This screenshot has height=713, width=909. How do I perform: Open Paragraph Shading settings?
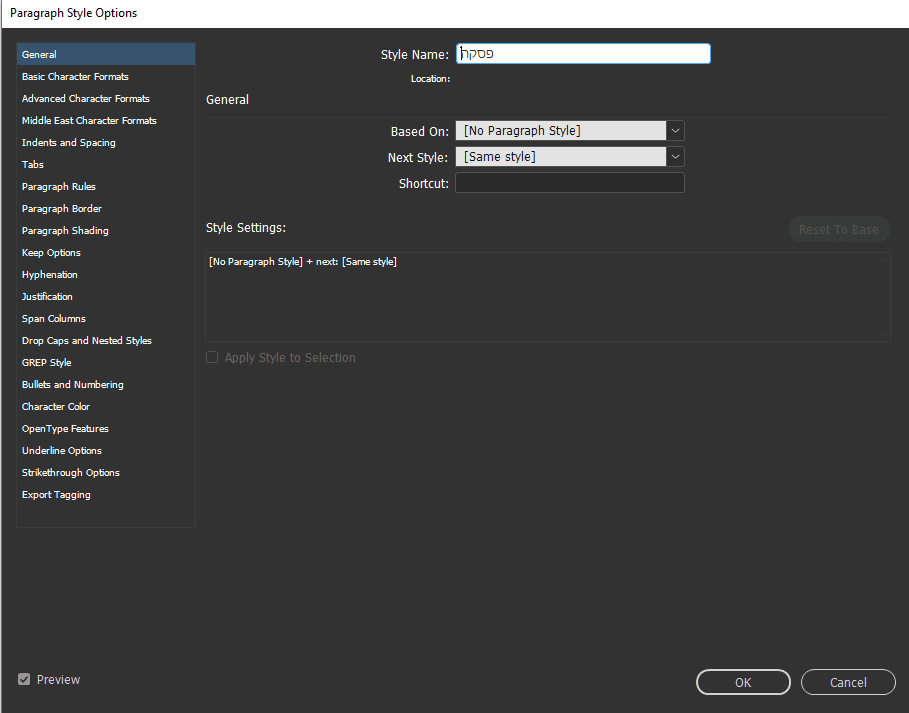pyautogui.click(x=106, y=231)
